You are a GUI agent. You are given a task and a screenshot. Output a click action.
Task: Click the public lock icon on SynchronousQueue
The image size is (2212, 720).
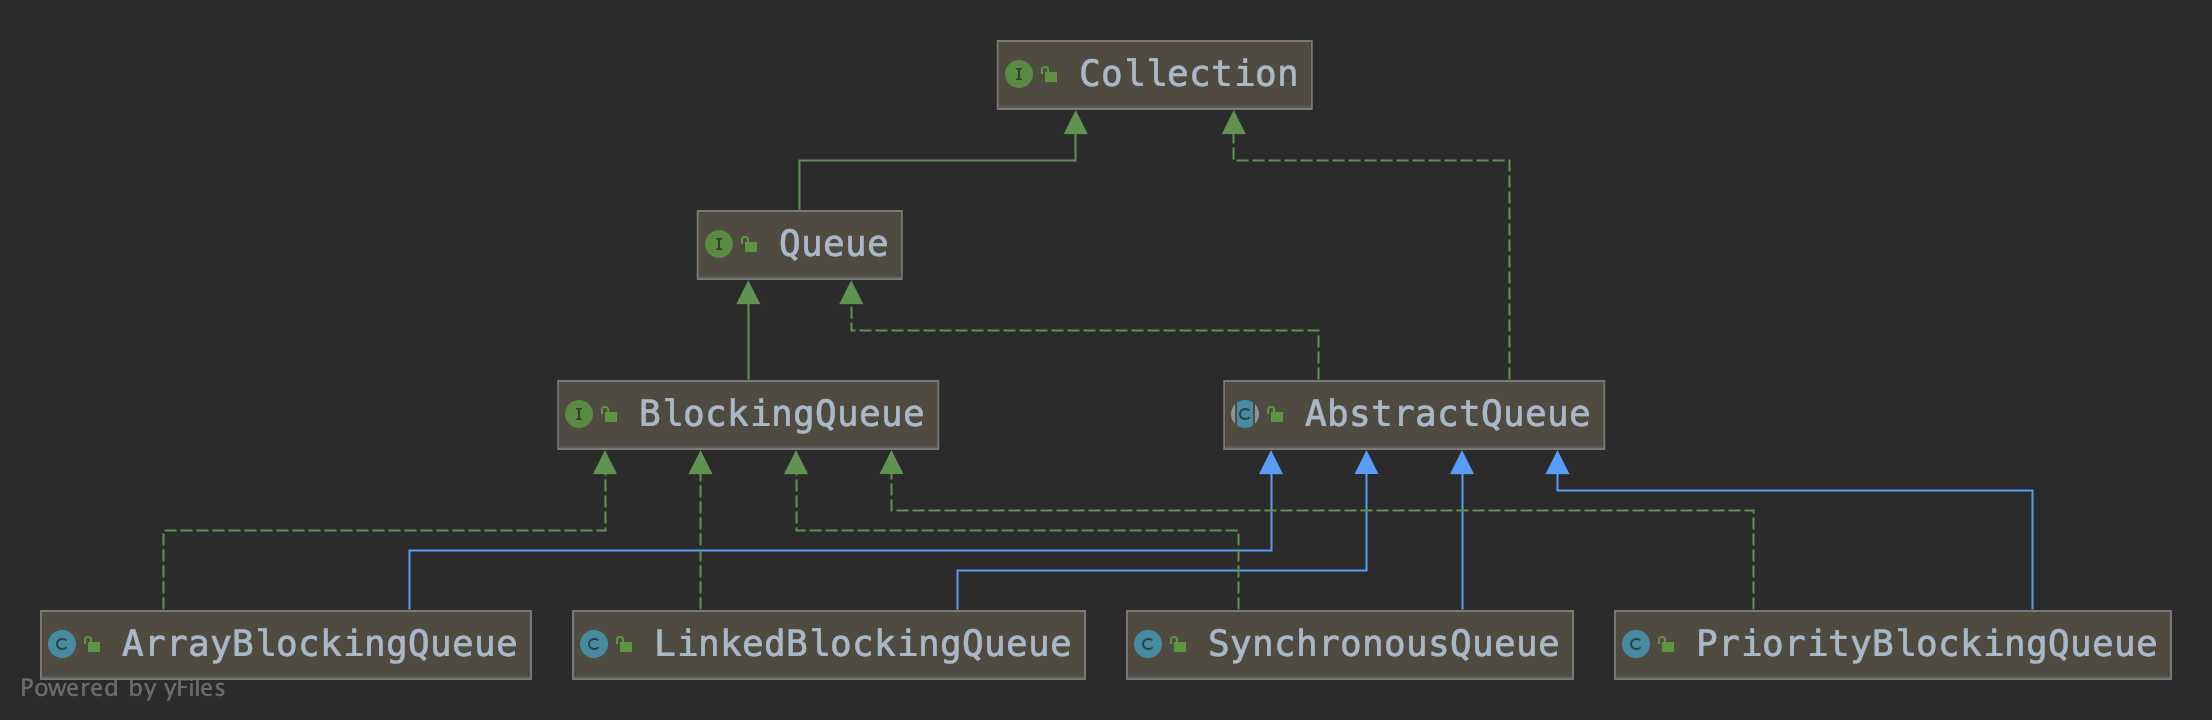(x=1179, y=644)
